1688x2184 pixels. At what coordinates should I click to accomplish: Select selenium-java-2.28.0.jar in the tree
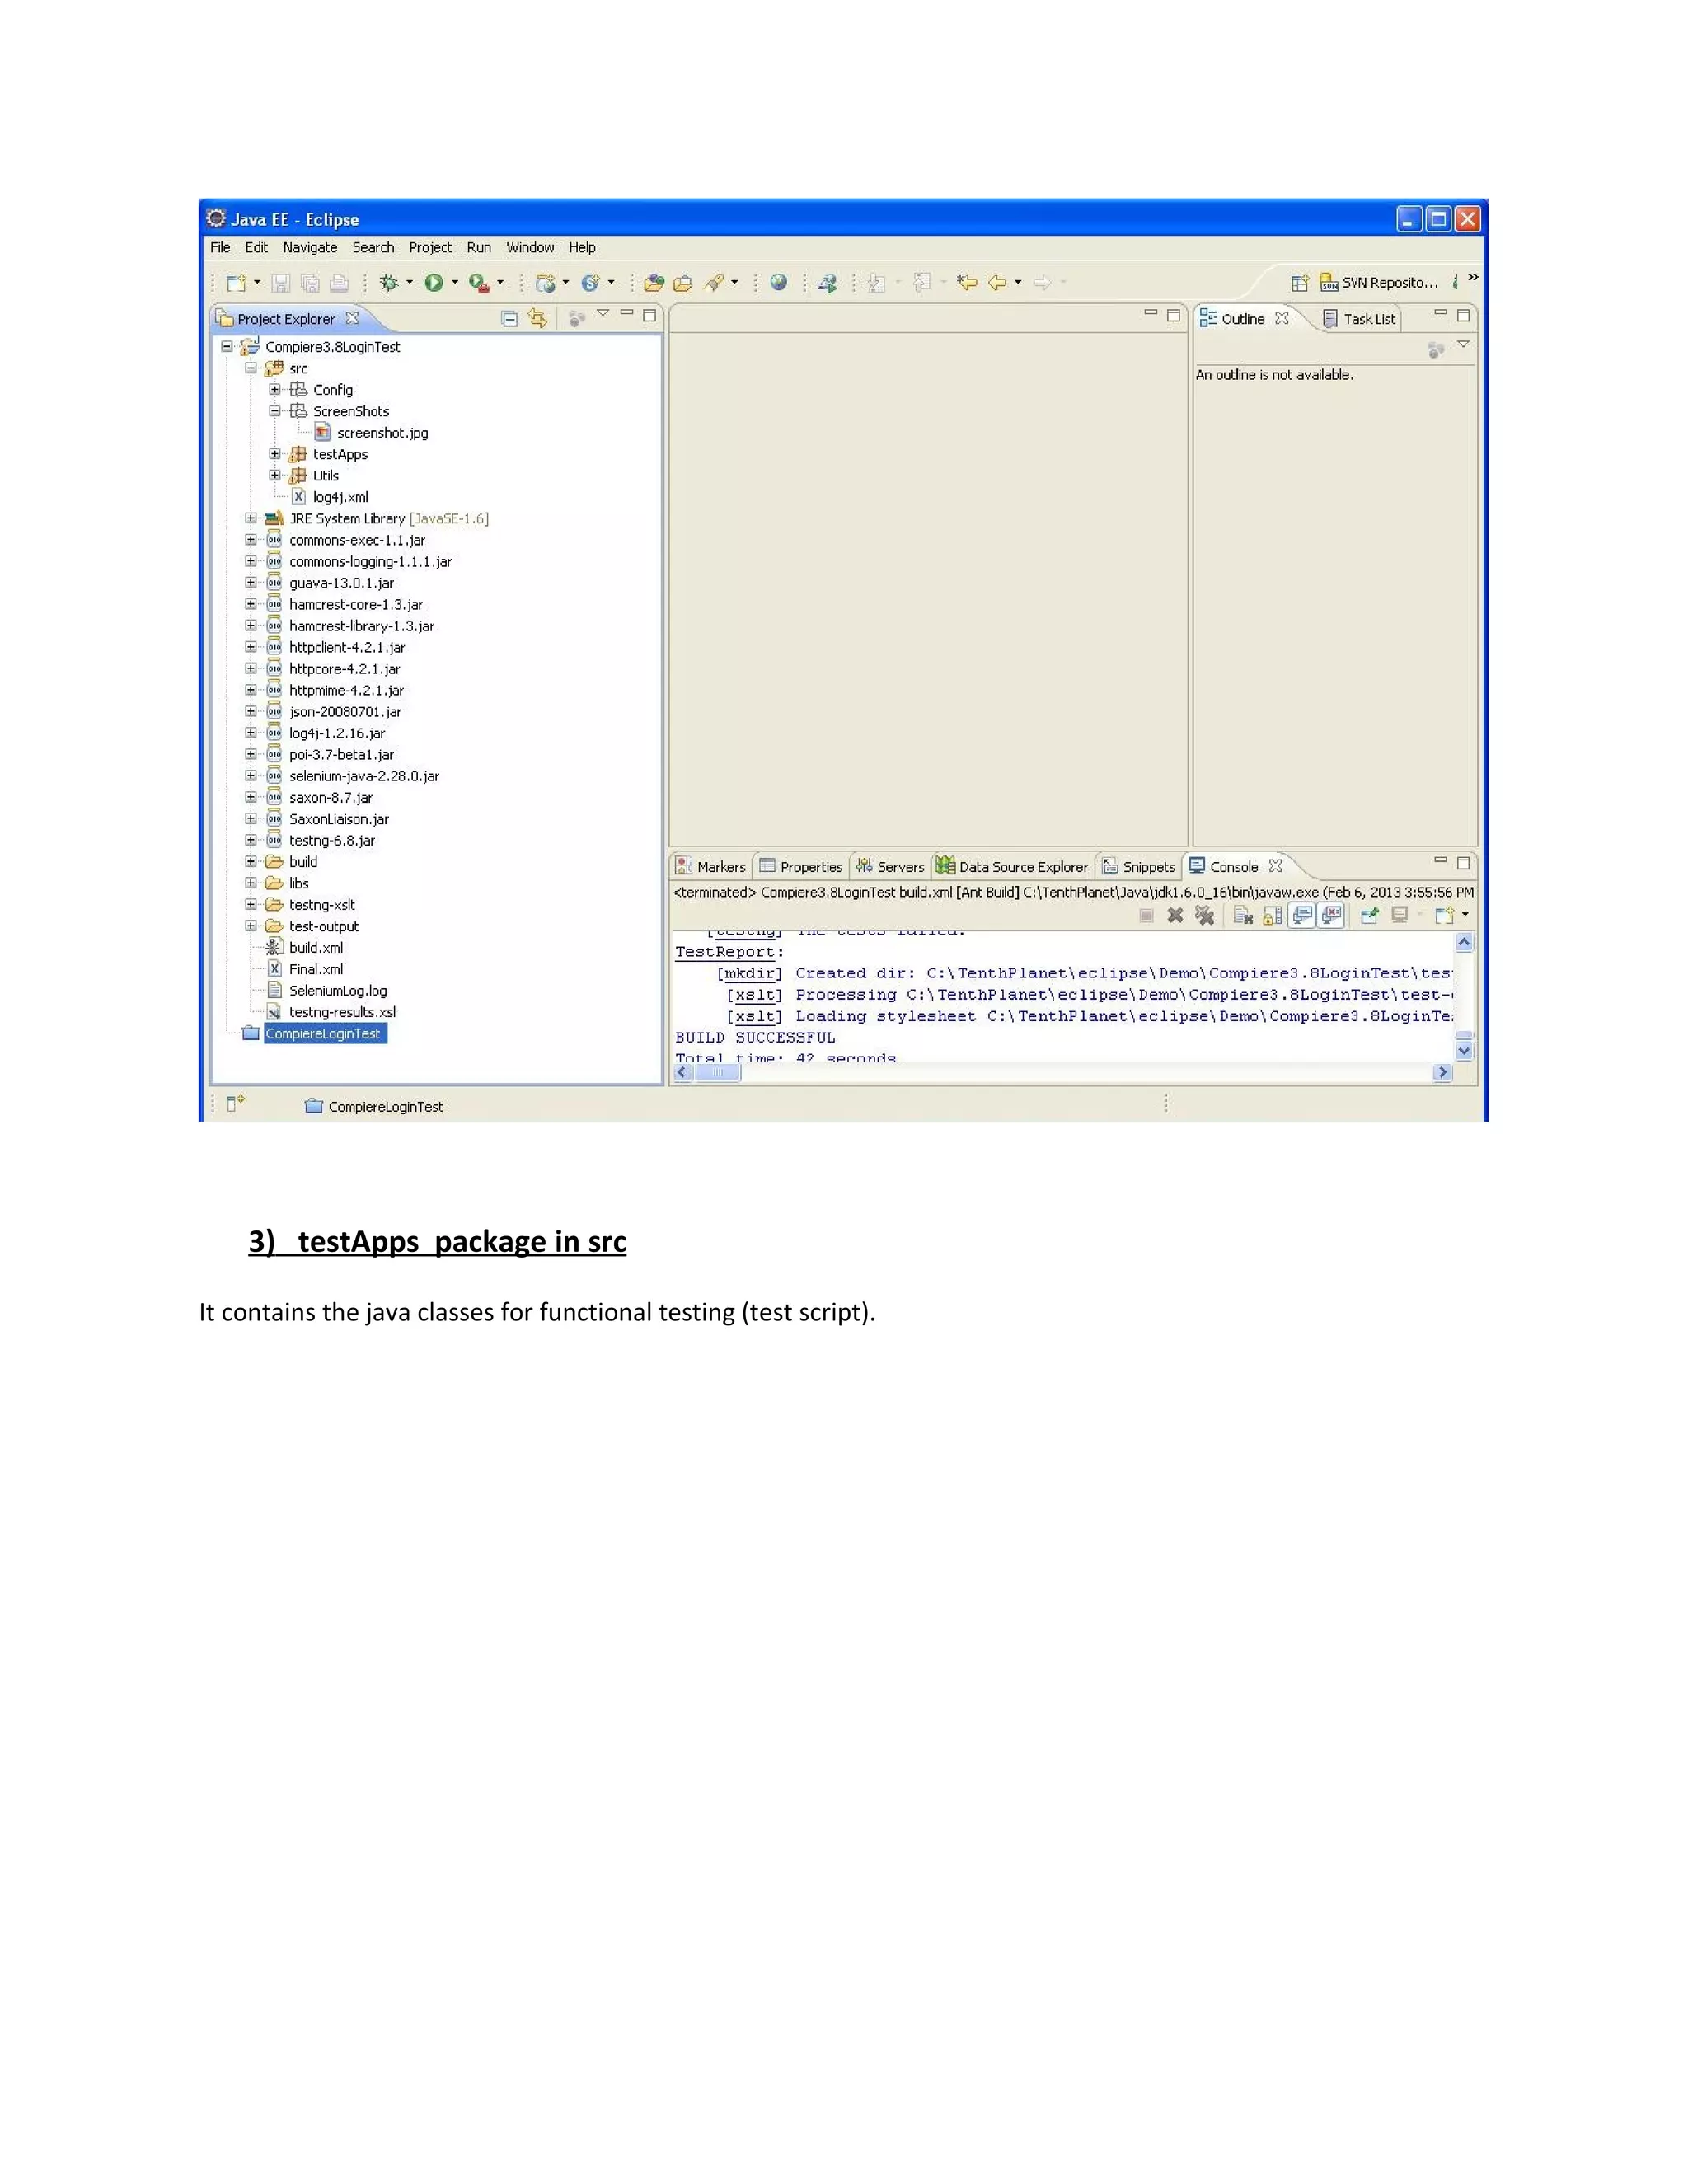tap(364, 776)
